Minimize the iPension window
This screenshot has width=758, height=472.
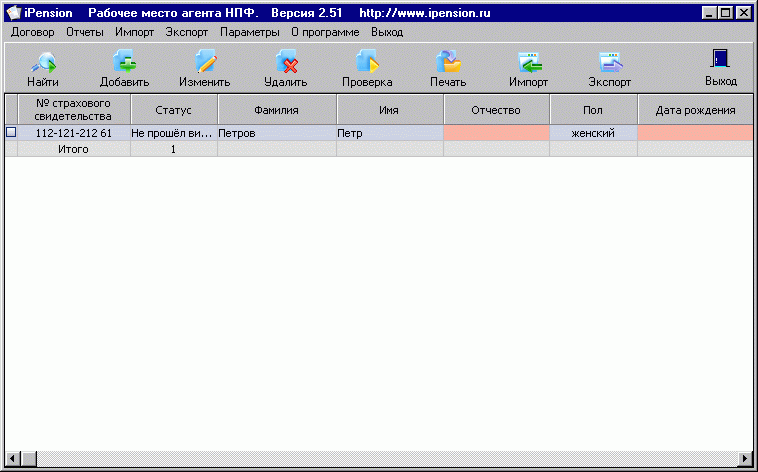pyautogui.click(x=709, y=13)
